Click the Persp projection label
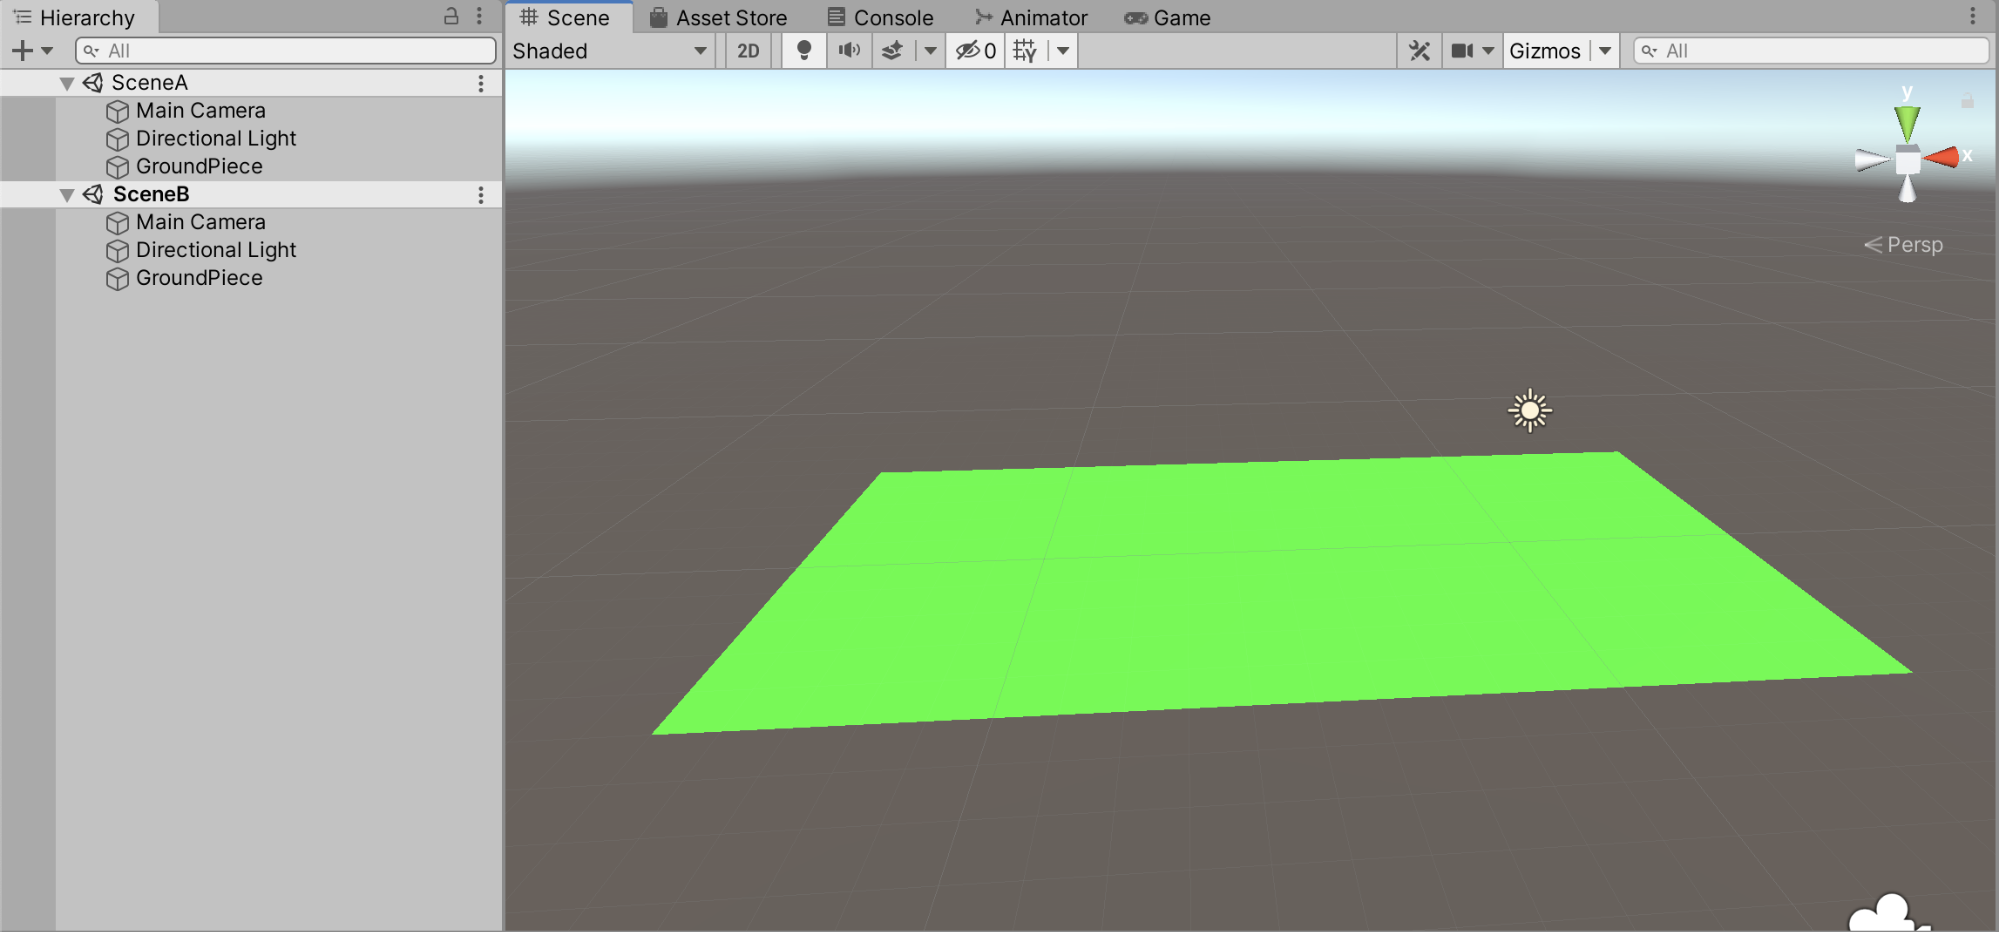The image size is (1999, 933). [x=1913, y=245]
